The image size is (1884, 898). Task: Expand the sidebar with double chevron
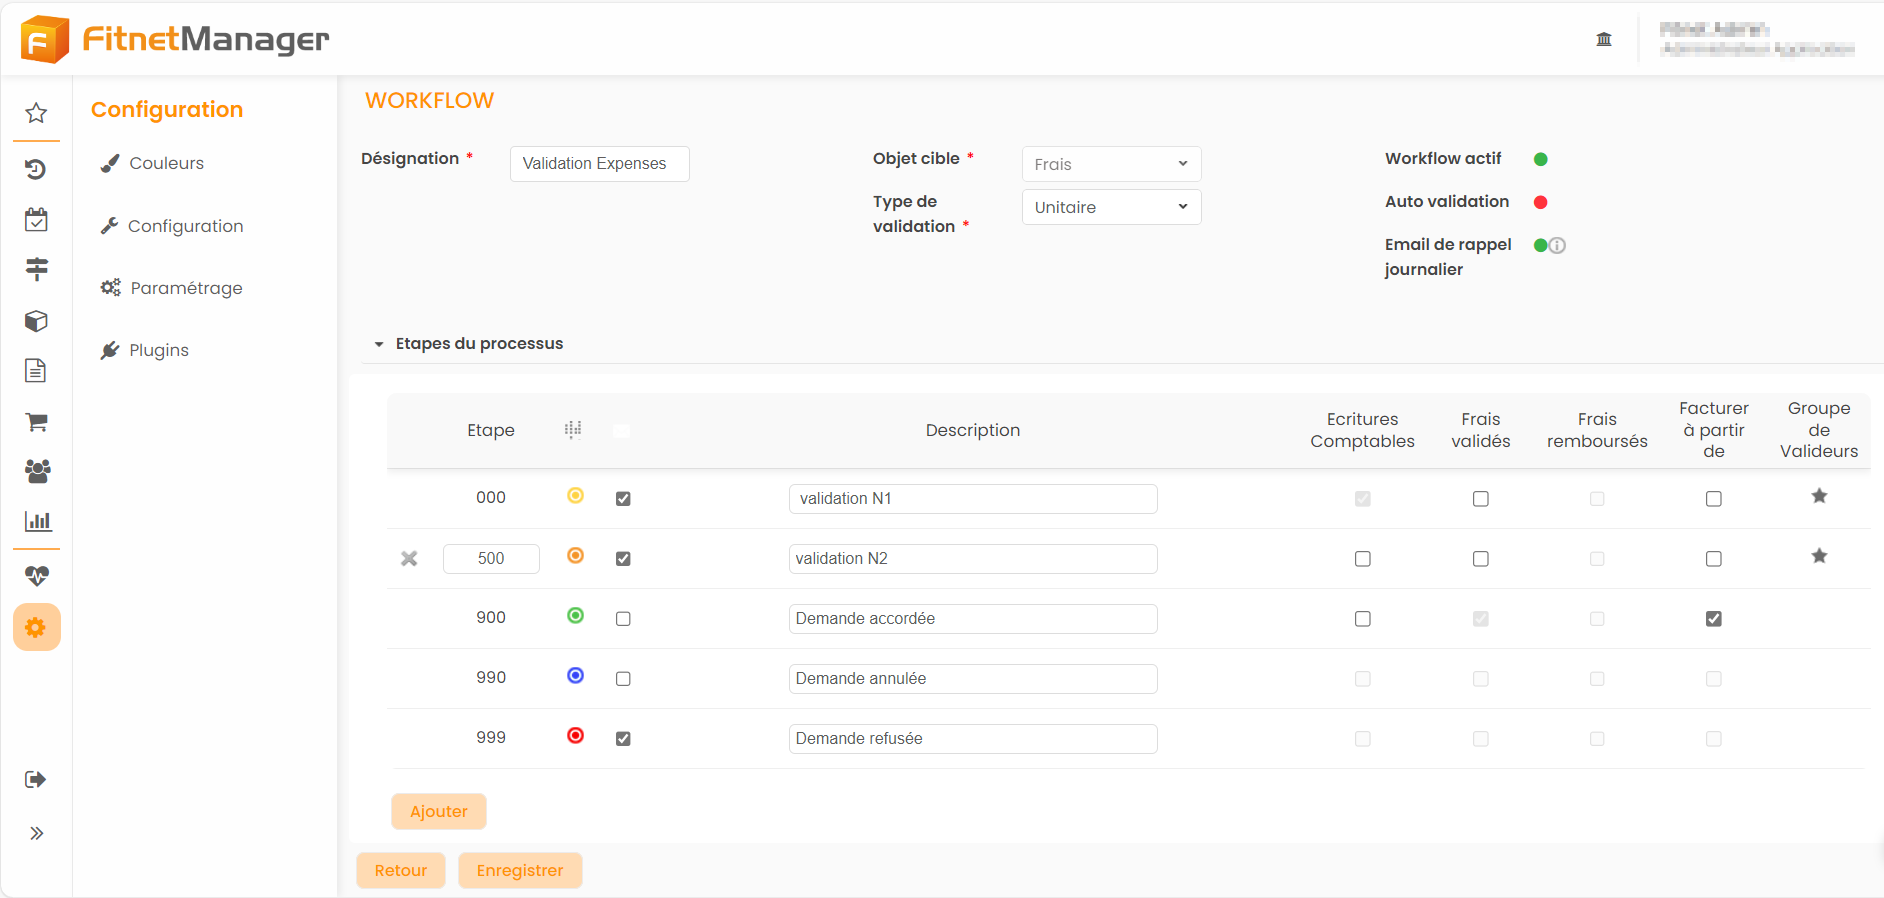coord(36,833)
